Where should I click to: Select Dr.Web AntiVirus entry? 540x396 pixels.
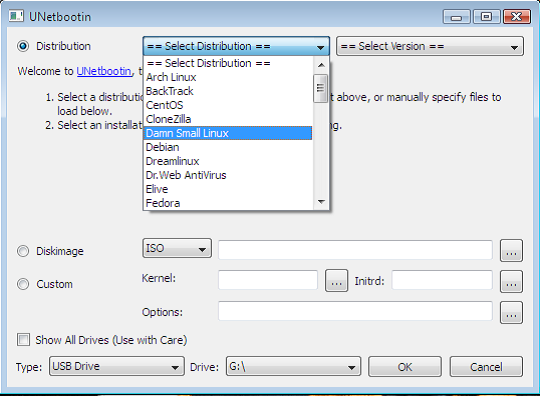pos(228,175)
